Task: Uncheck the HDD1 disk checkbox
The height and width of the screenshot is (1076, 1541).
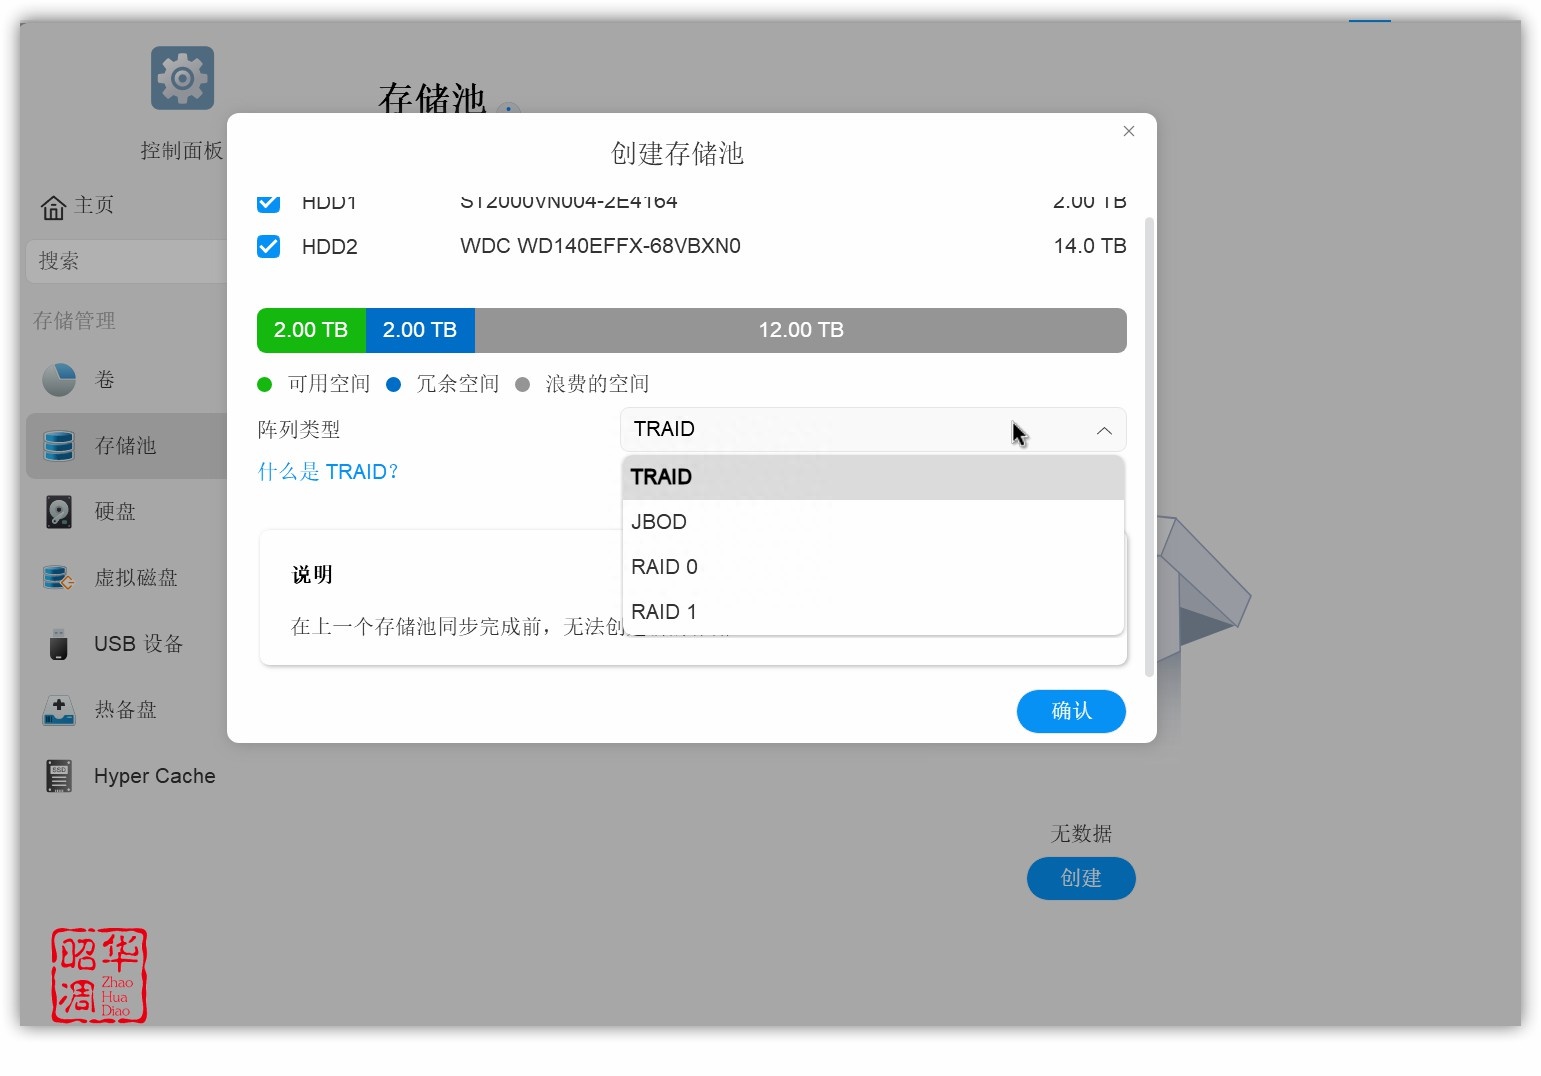Action: click(268, 203)
